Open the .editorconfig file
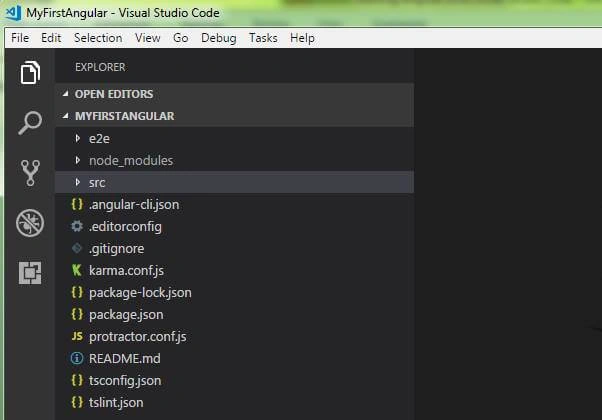The image size is (602, 420). (x=125, y=227)
